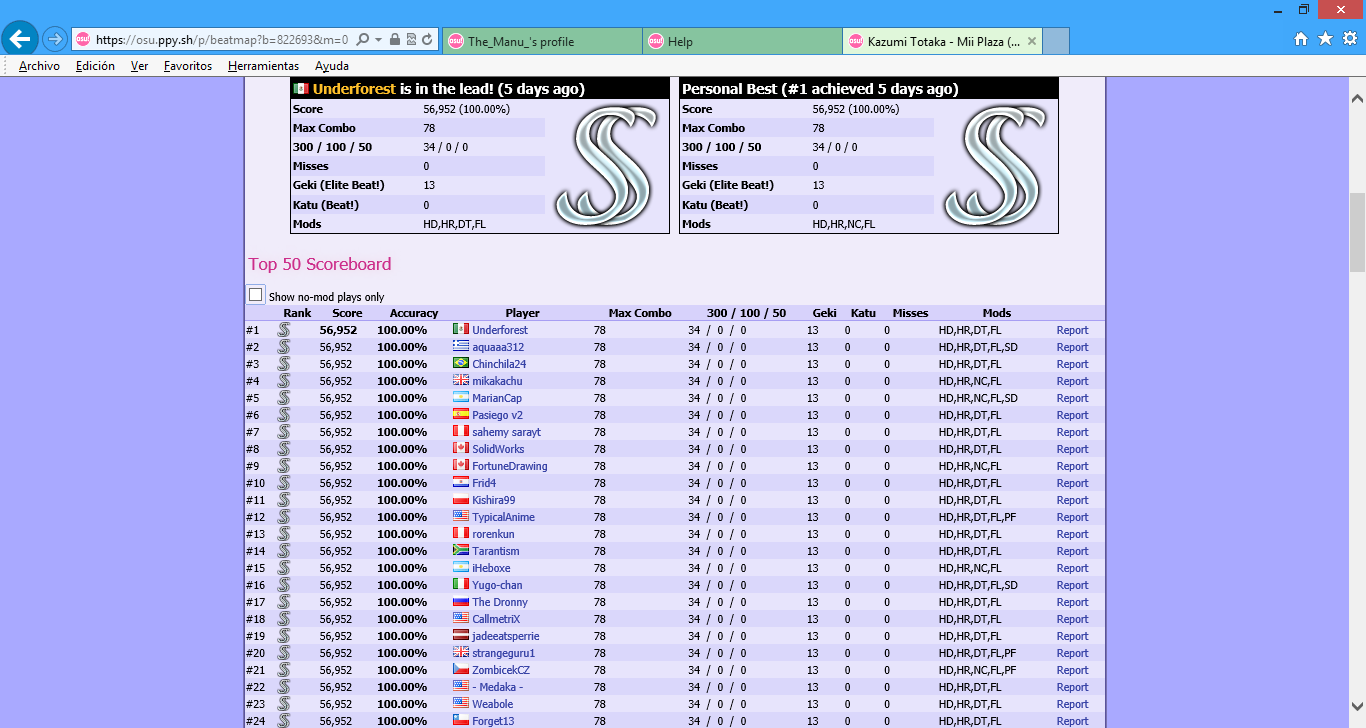The height and width of the screenshot is (728, 1366).
Task: Click the Personal Best panel title
Action: coord(820,89)
